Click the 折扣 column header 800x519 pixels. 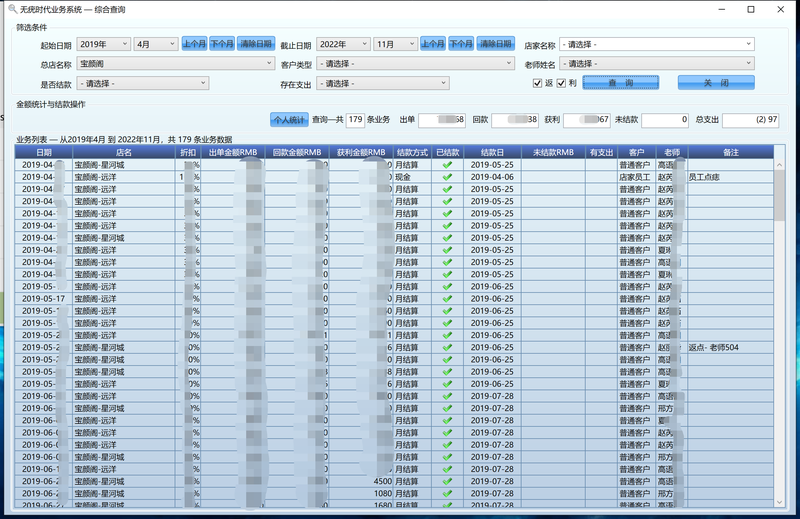pos(188,152)
